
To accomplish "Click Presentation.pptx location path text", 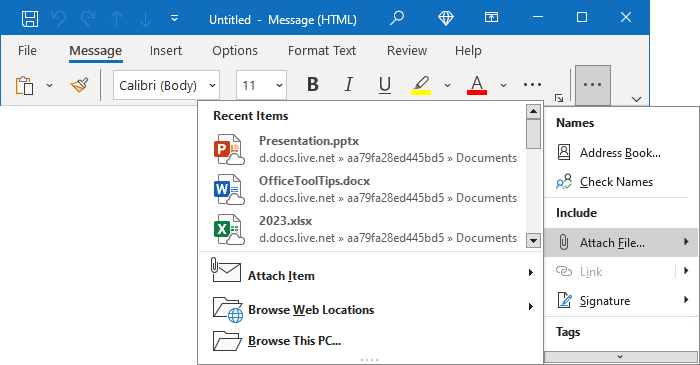I will 388,158.
